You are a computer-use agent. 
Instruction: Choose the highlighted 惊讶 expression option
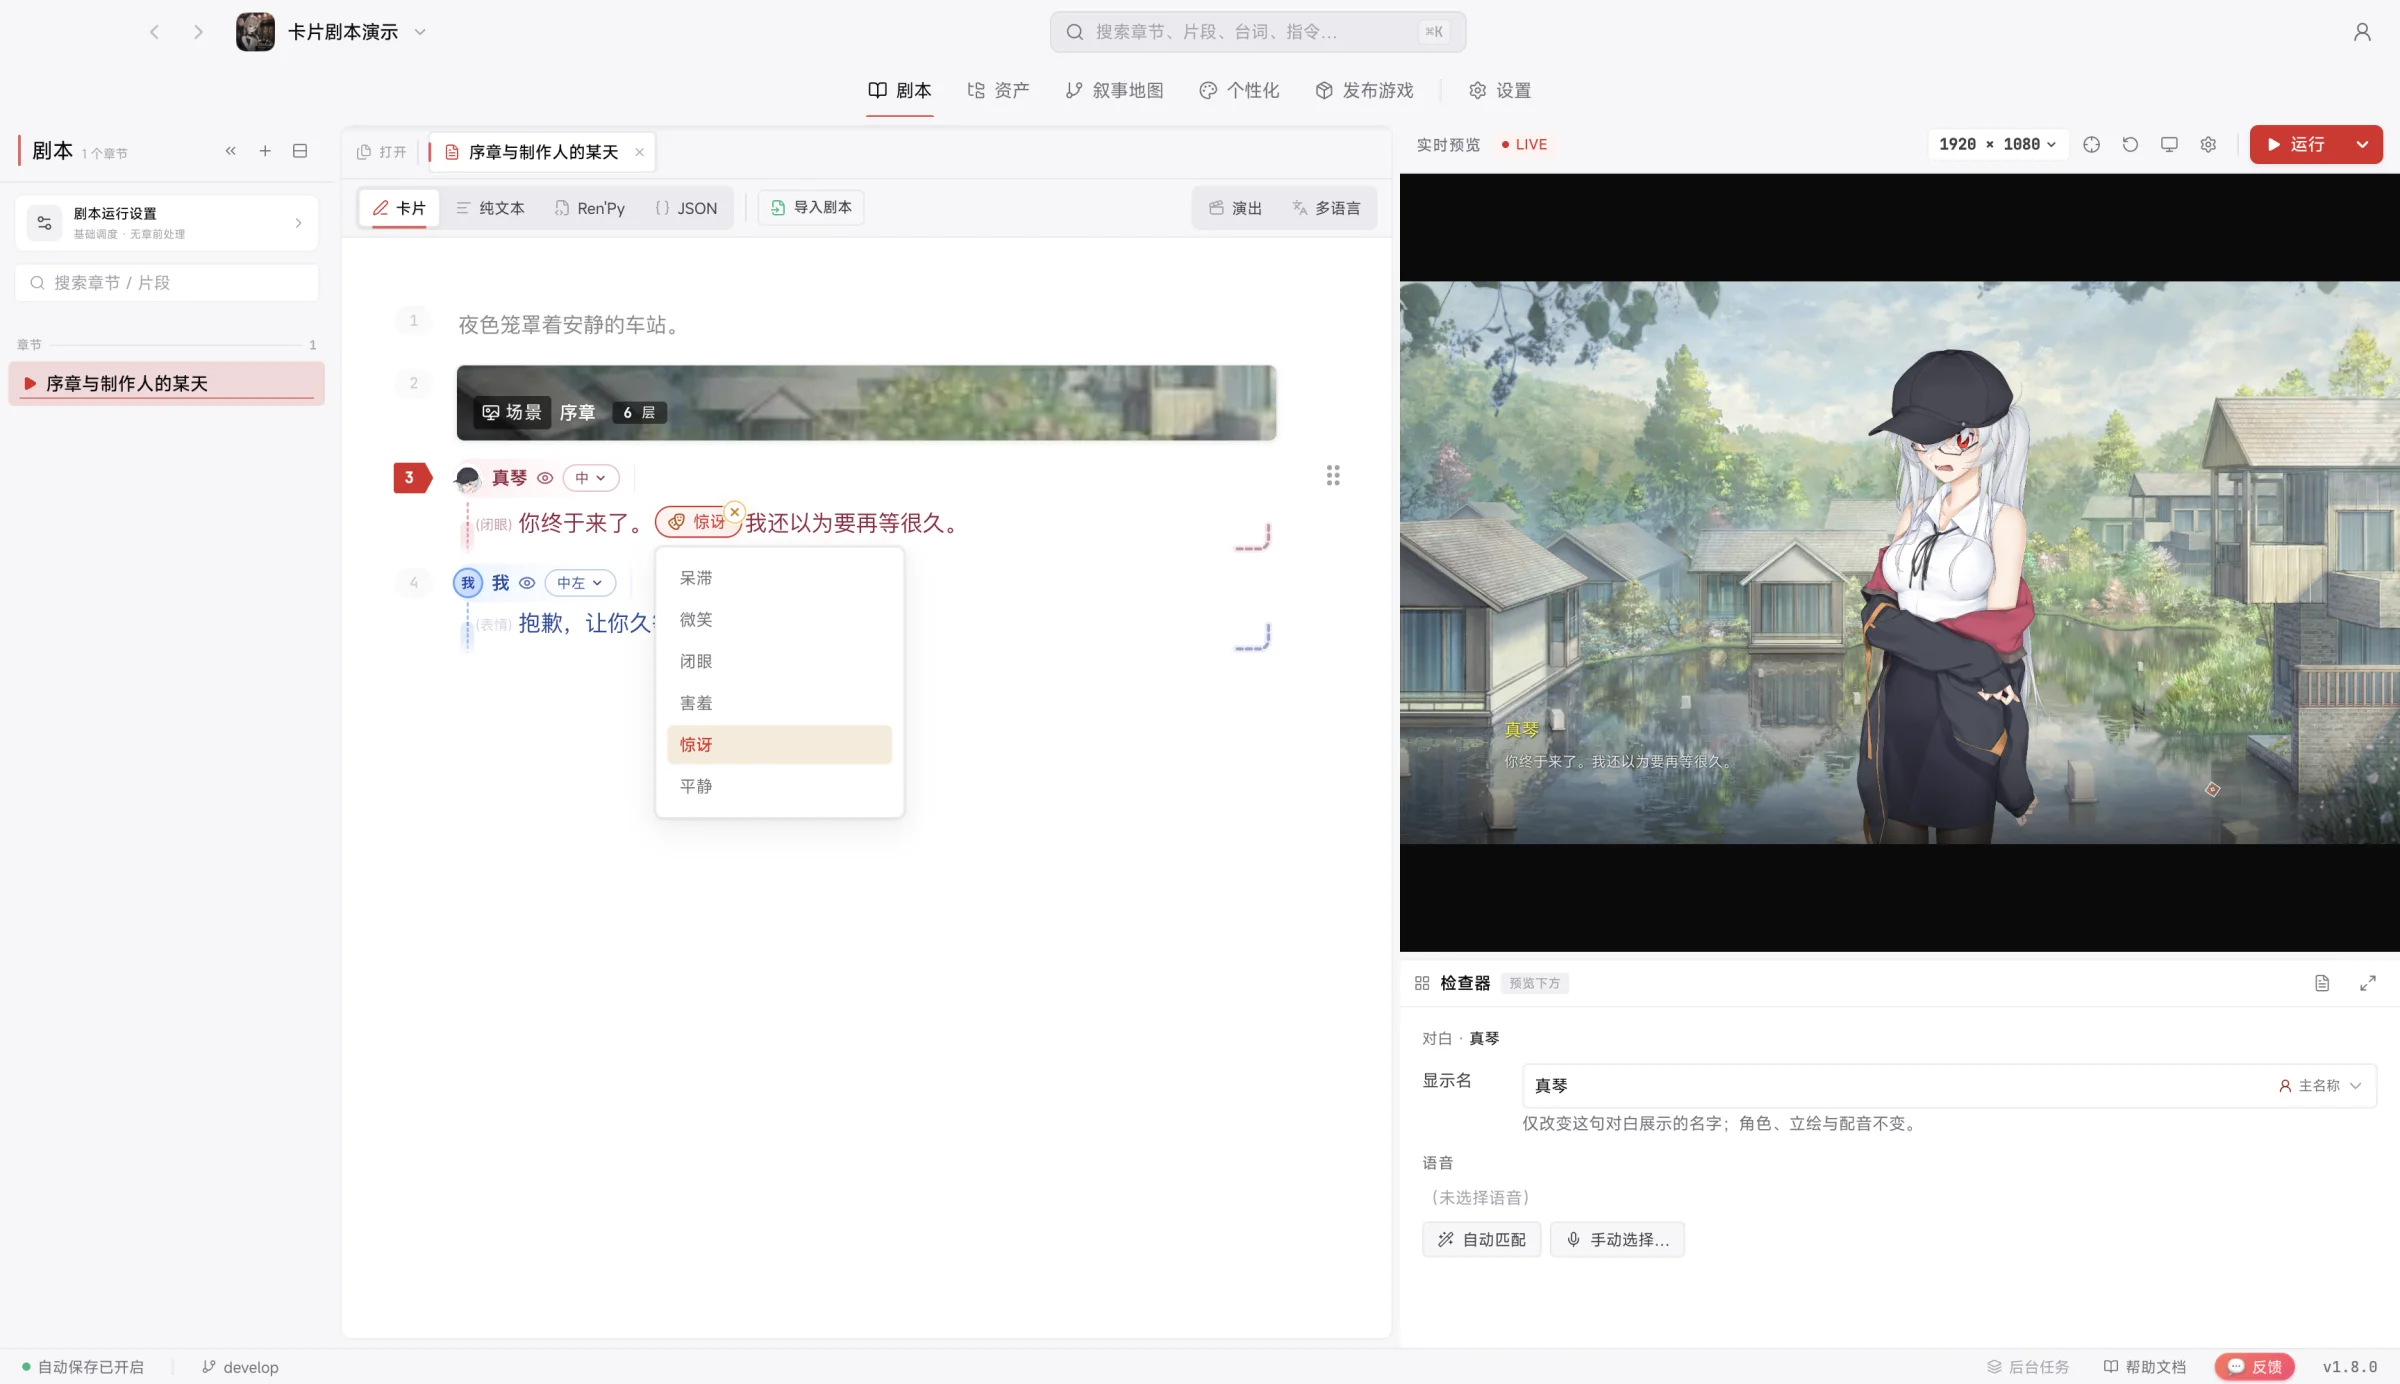779,745
